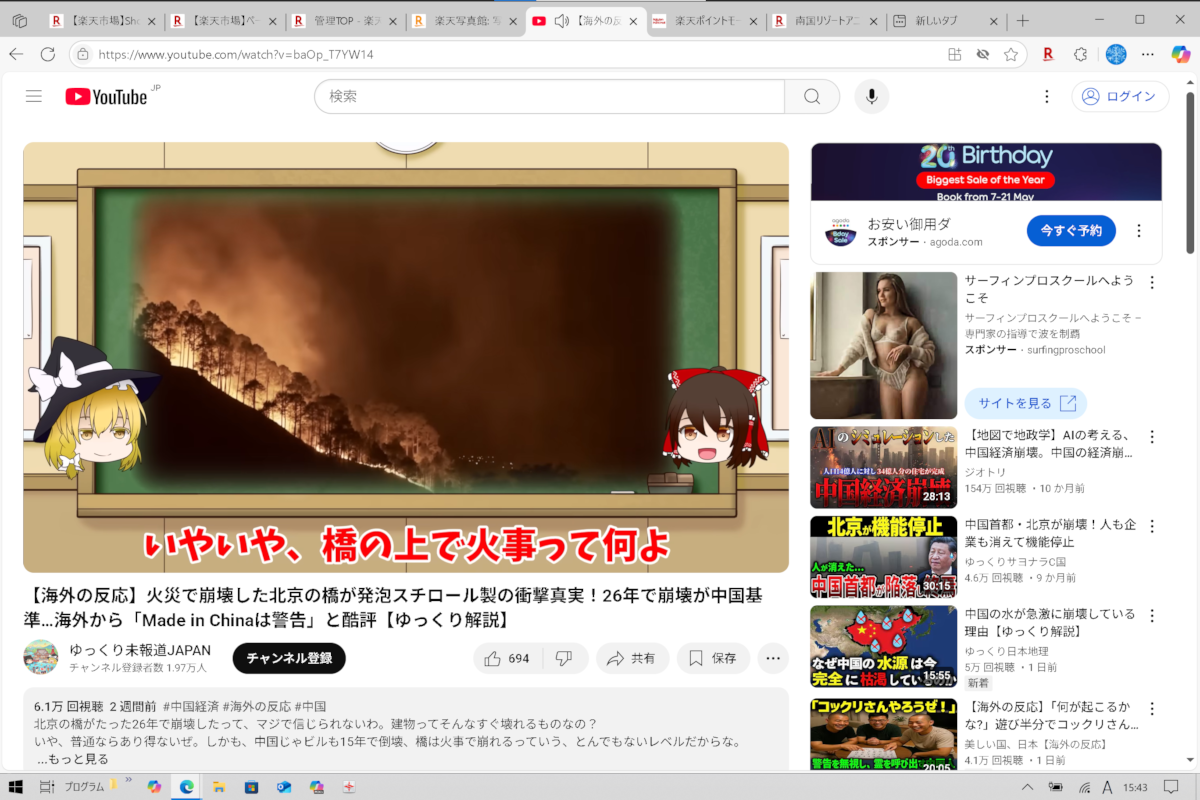Viewport: 1200px width, 800px height.
Task: Open menu for 中国の水が急激に崩壊 video
Action: pos(1153,615)
